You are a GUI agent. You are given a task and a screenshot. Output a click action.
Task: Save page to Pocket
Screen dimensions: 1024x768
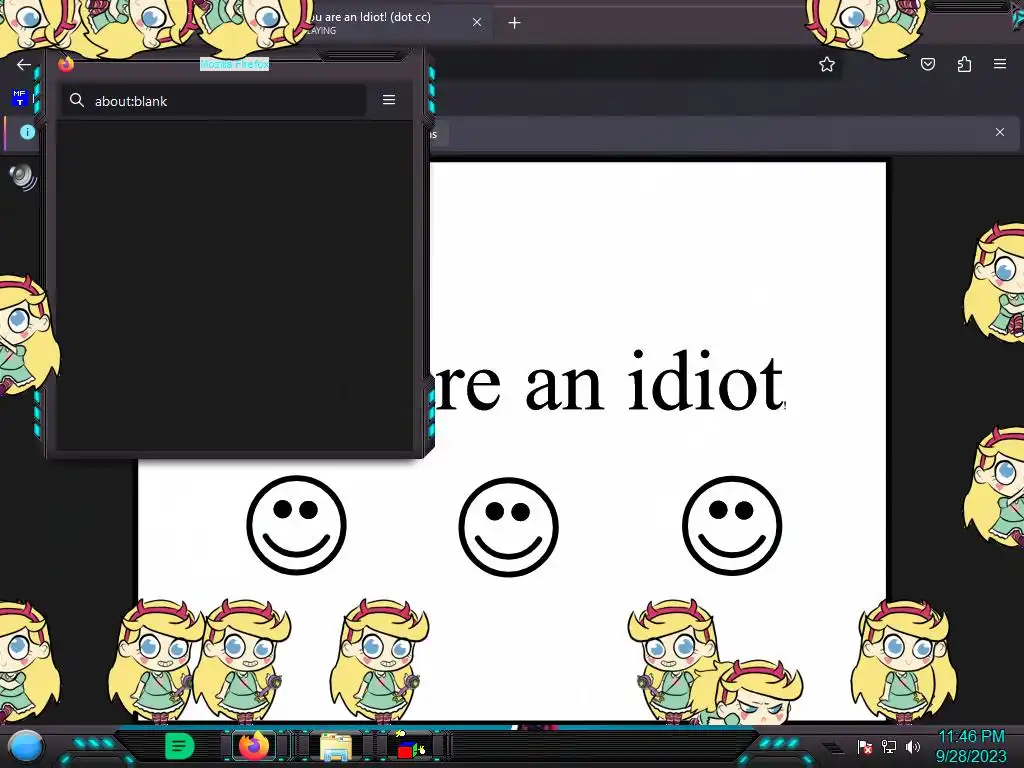tap(928, 64)
